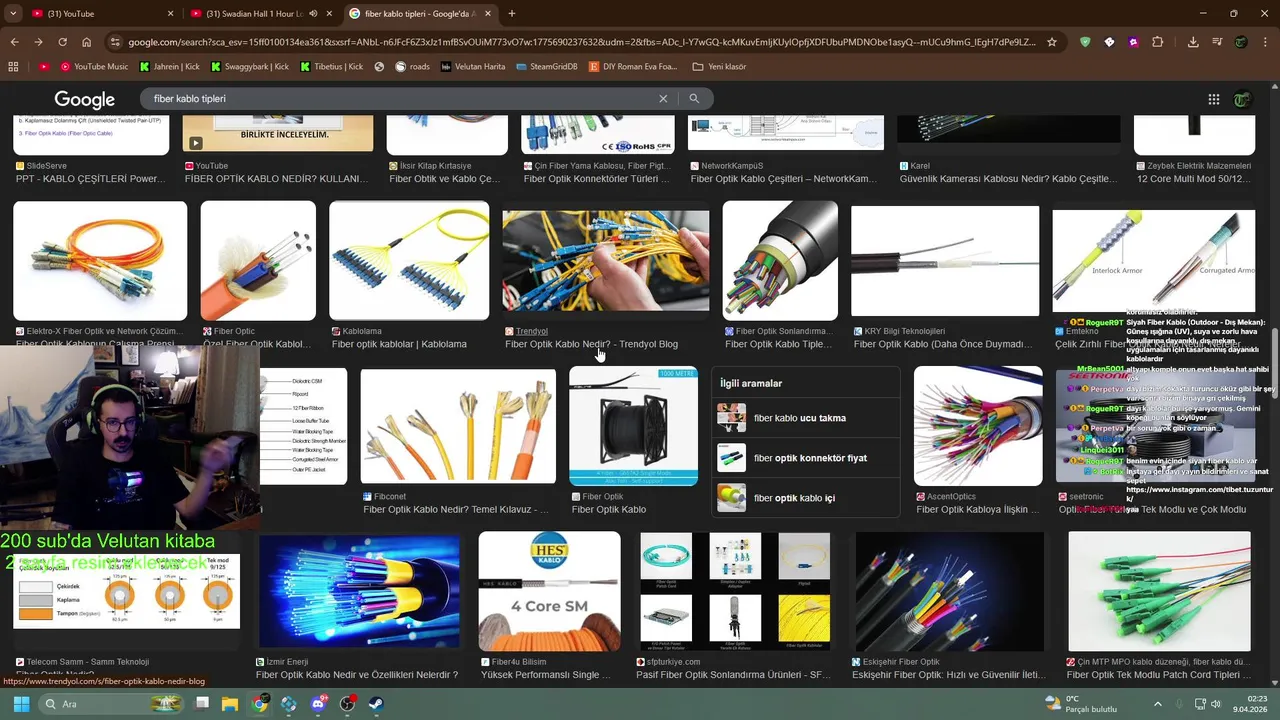Open the Windows Start menu

click(x=21, y=704)
